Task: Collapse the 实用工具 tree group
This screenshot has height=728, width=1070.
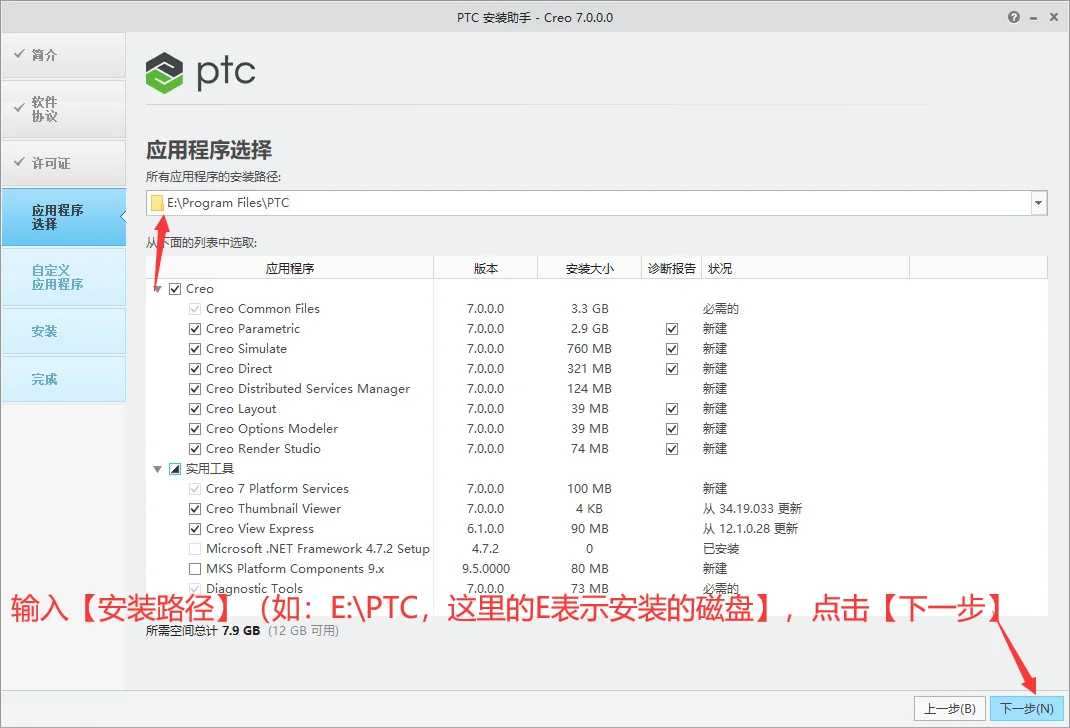Action: (x=157, y=469)
